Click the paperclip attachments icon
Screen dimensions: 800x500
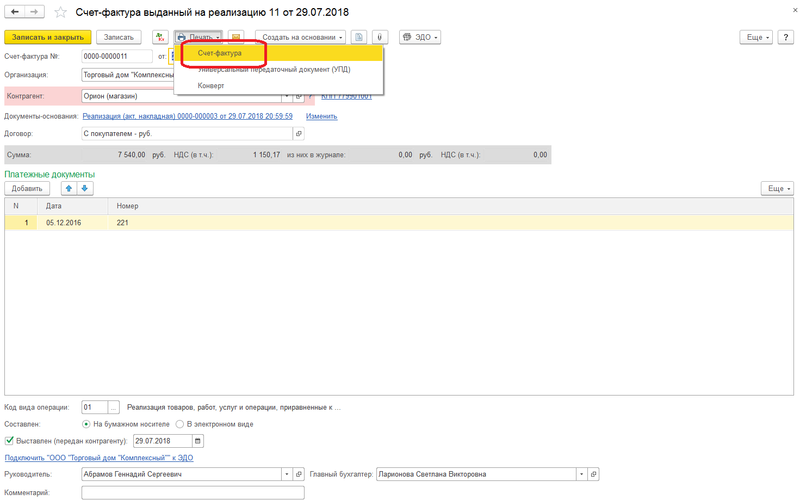[380, 37]
